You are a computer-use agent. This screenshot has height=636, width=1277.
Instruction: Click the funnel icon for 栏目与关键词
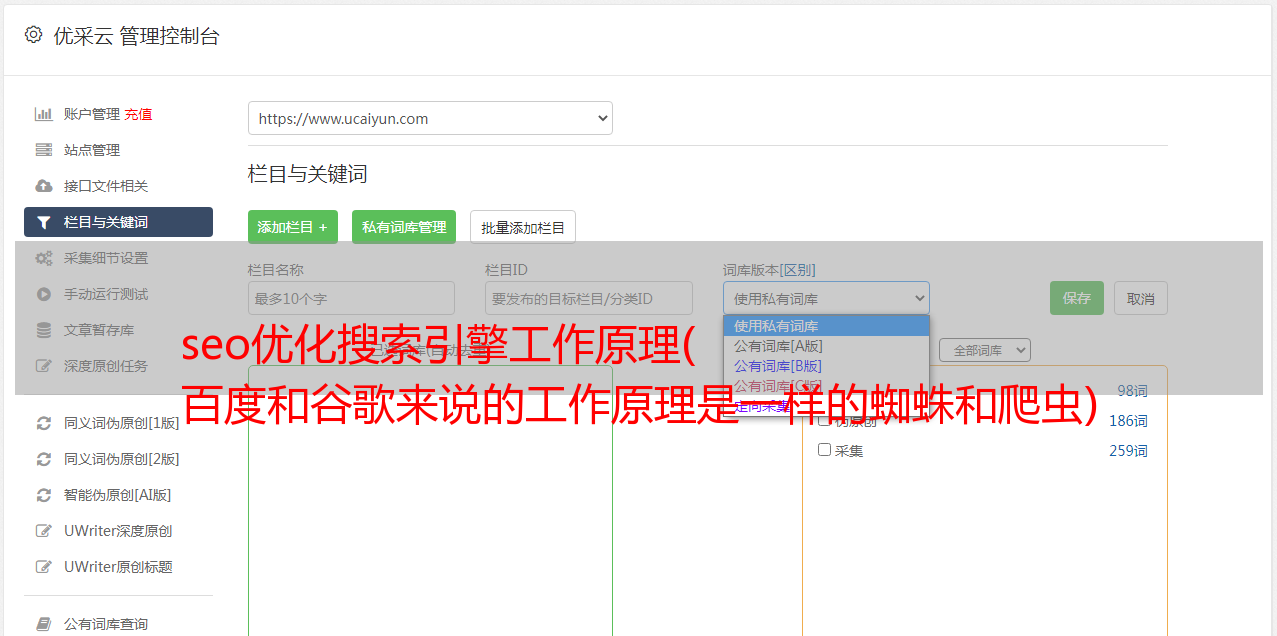44,222
